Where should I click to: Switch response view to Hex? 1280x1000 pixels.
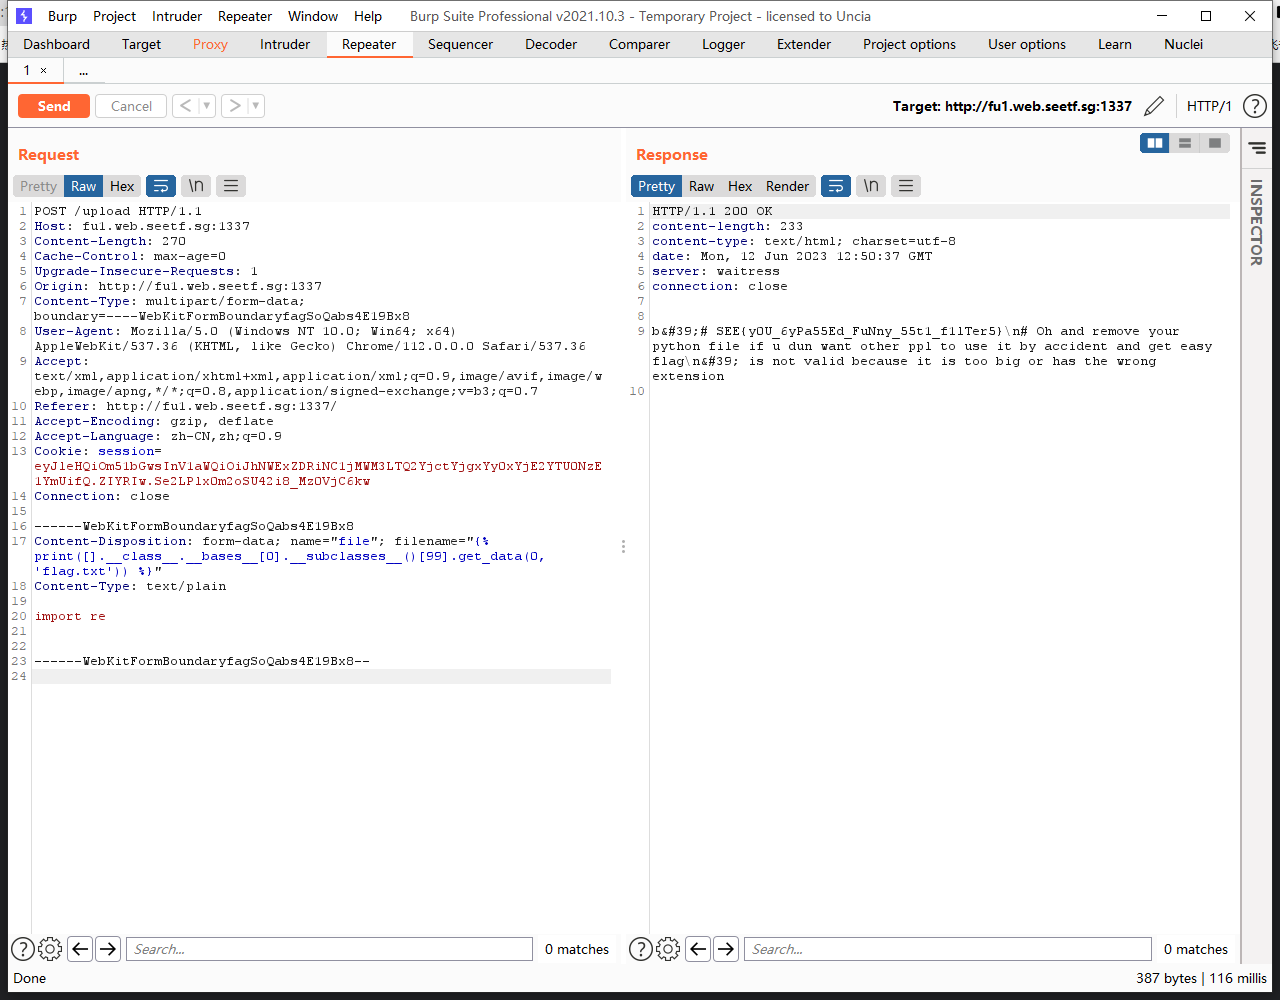[740, 186]
